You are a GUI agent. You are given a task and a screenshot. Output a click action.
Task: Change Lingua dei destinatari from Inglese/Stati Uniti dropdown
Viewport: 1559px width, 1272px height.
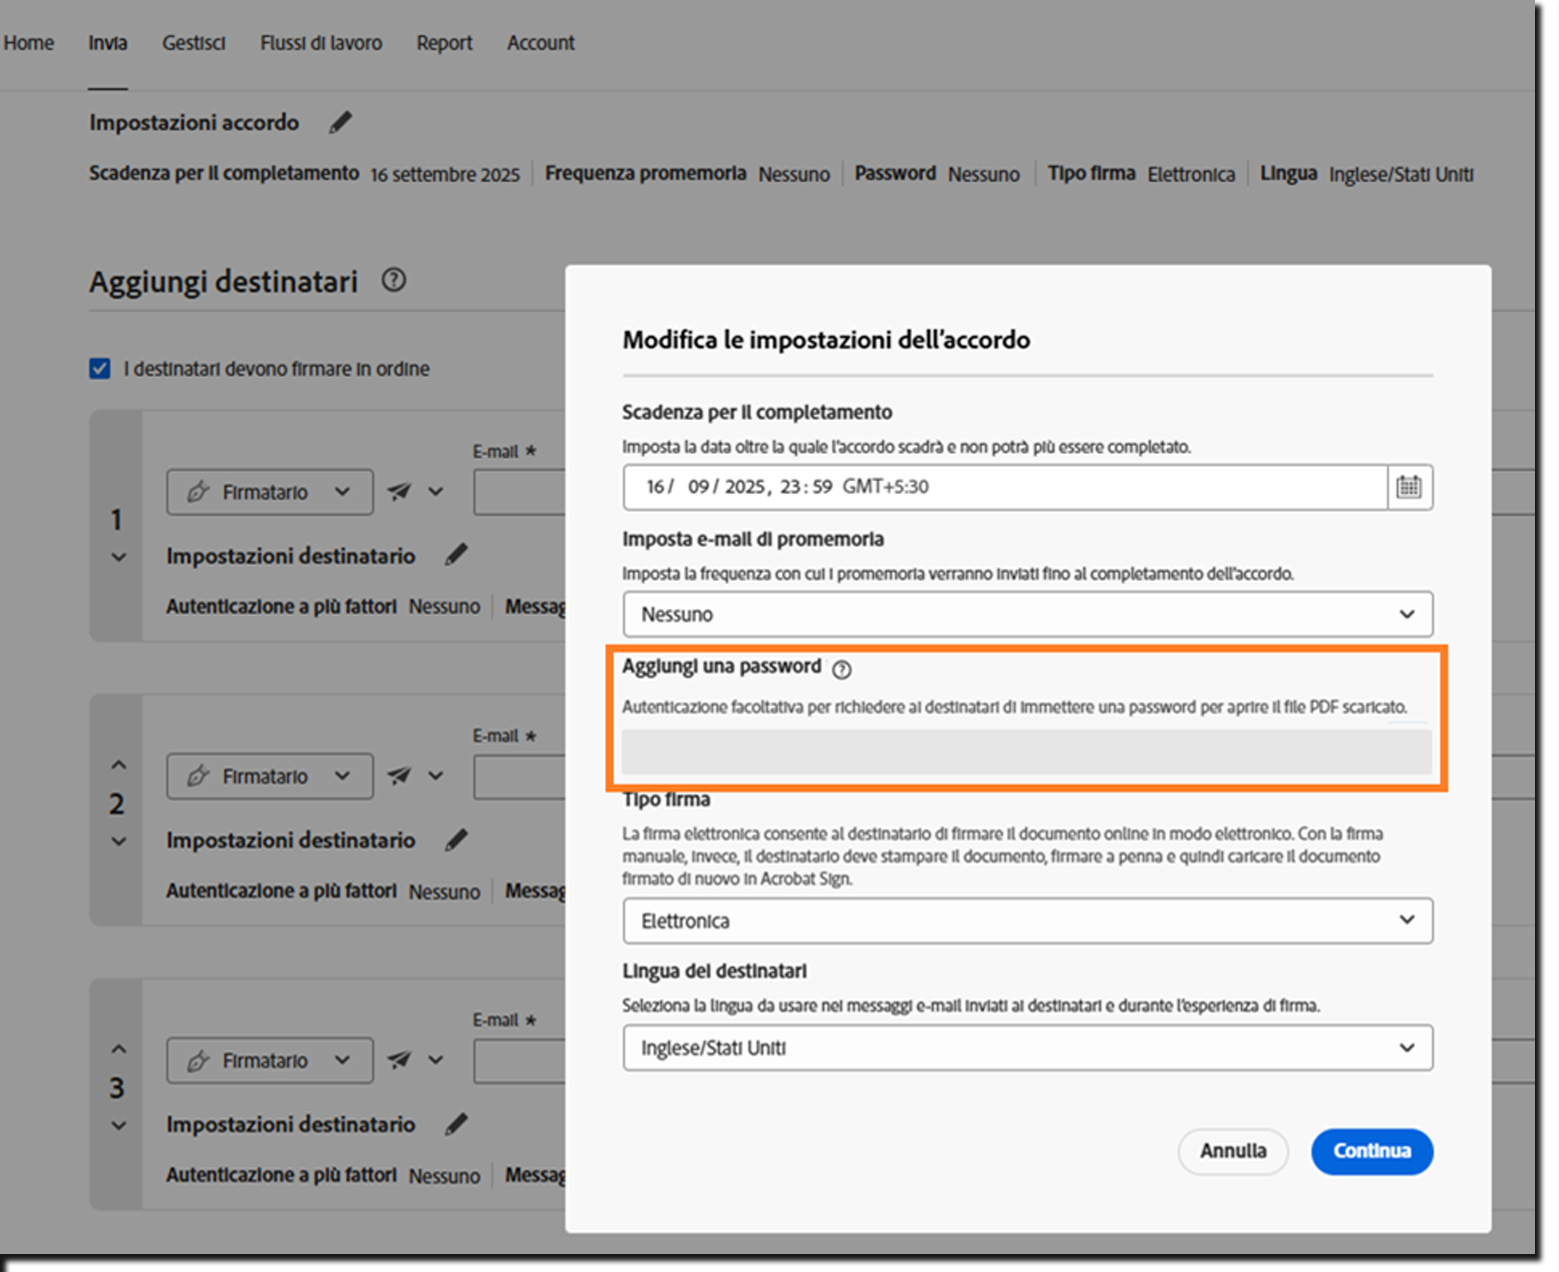[1027, 1048]
